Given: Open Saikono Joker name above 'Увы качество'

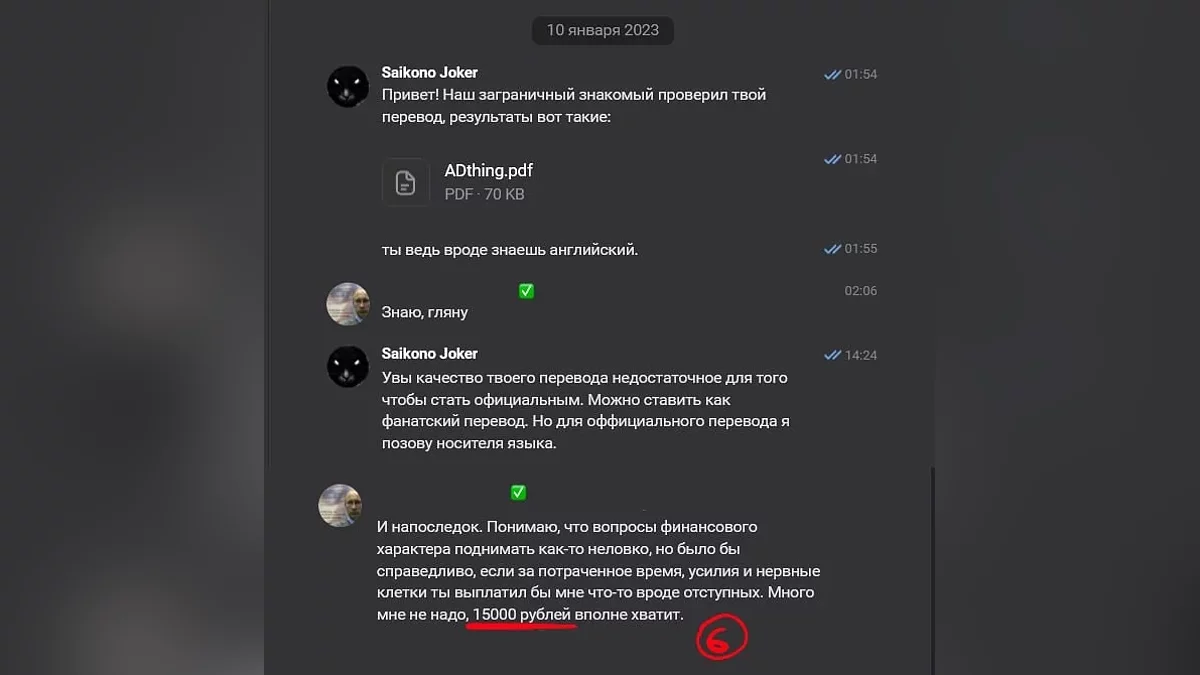Looking at the screenshot, I should [430, 354].
